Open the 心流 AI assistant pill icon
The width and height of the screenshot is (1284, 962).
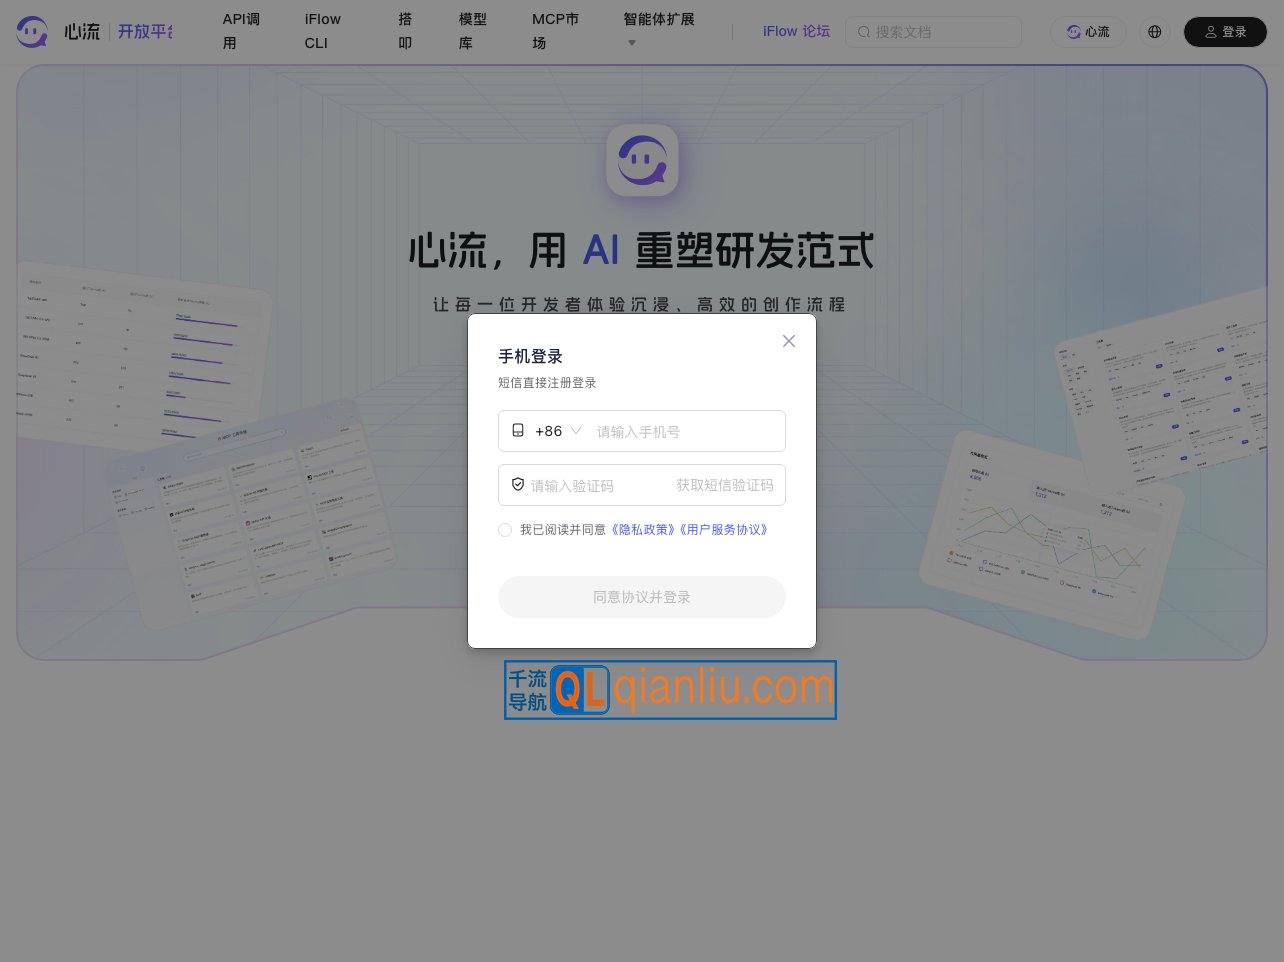[x=1074, y=32]
